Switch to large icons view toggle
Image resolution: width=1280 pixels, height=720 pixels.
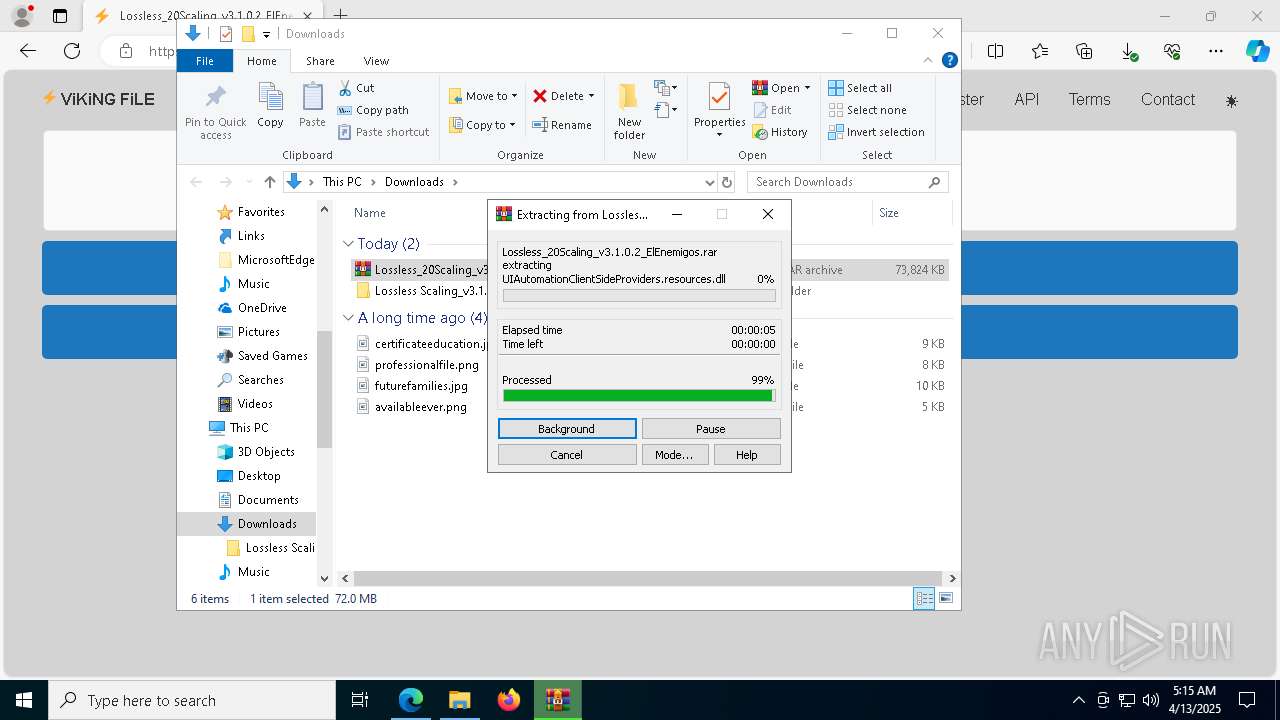tap(945, 599)
